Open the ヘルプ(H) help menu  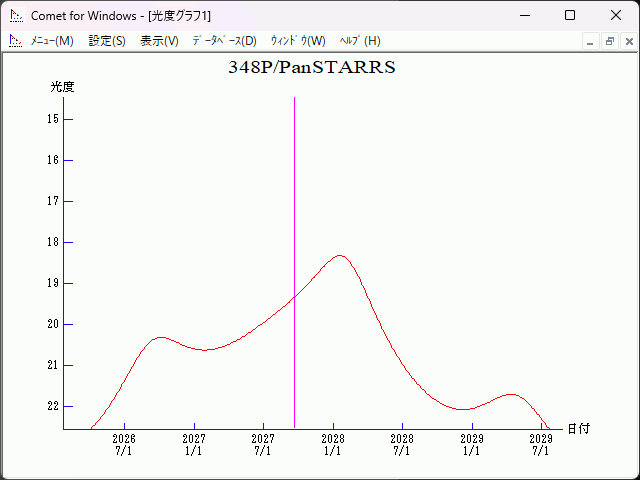[360, 41]
